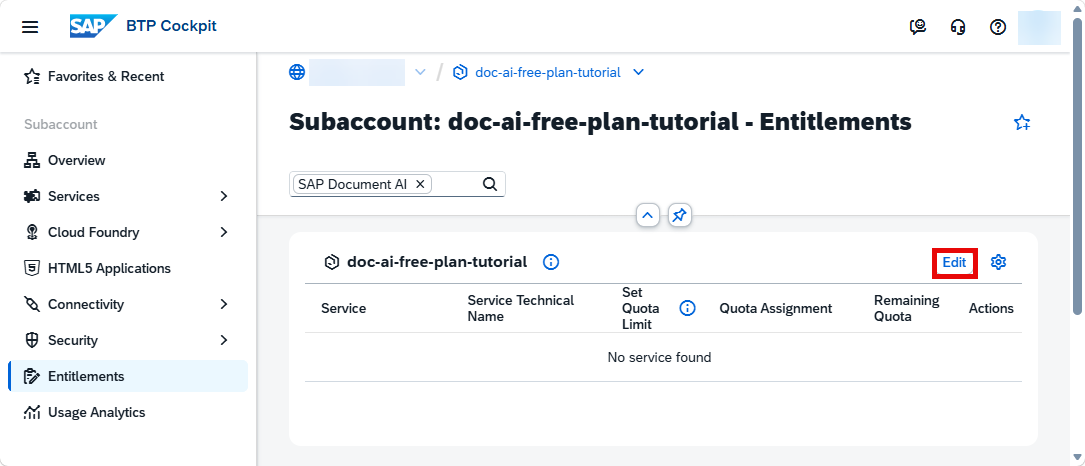Click the Connectivity sidebar item
Viewport: 1085px width, 466px height.
[128, 304]
